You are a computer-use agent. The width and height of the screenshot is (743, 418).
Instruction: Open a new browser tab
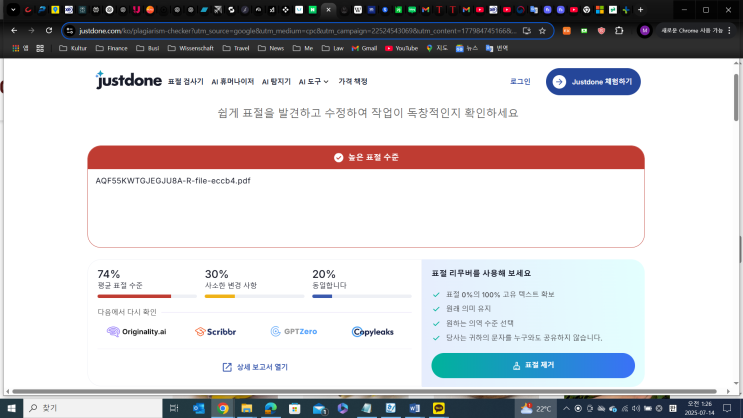point(641,9)
